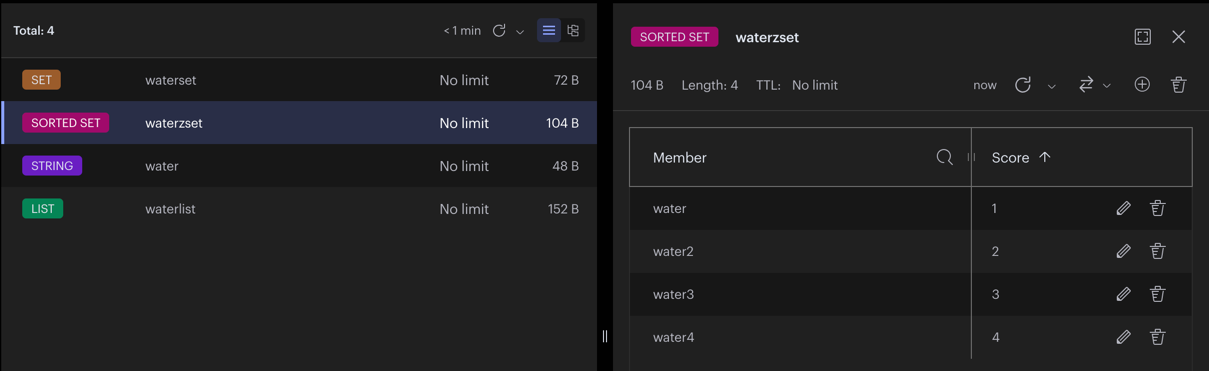Select the water STRING key
The height and width of the screenshot is (371, 1209).
point(299,166)
